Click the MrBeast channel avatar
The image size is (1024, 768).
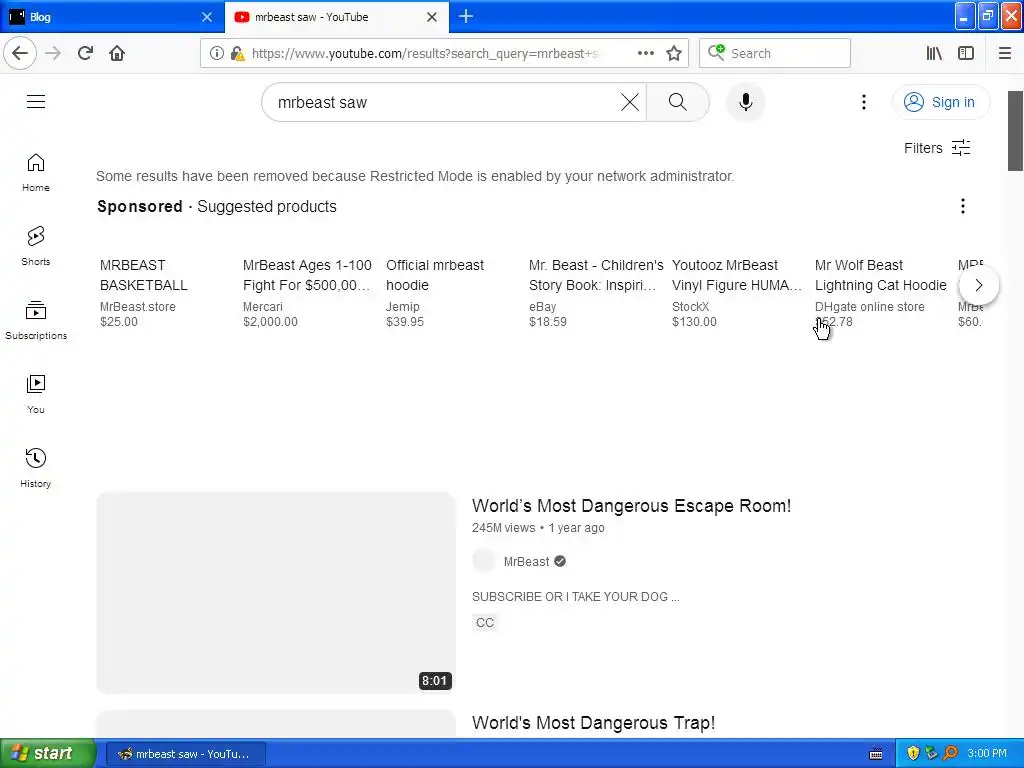tap(484, 561)
